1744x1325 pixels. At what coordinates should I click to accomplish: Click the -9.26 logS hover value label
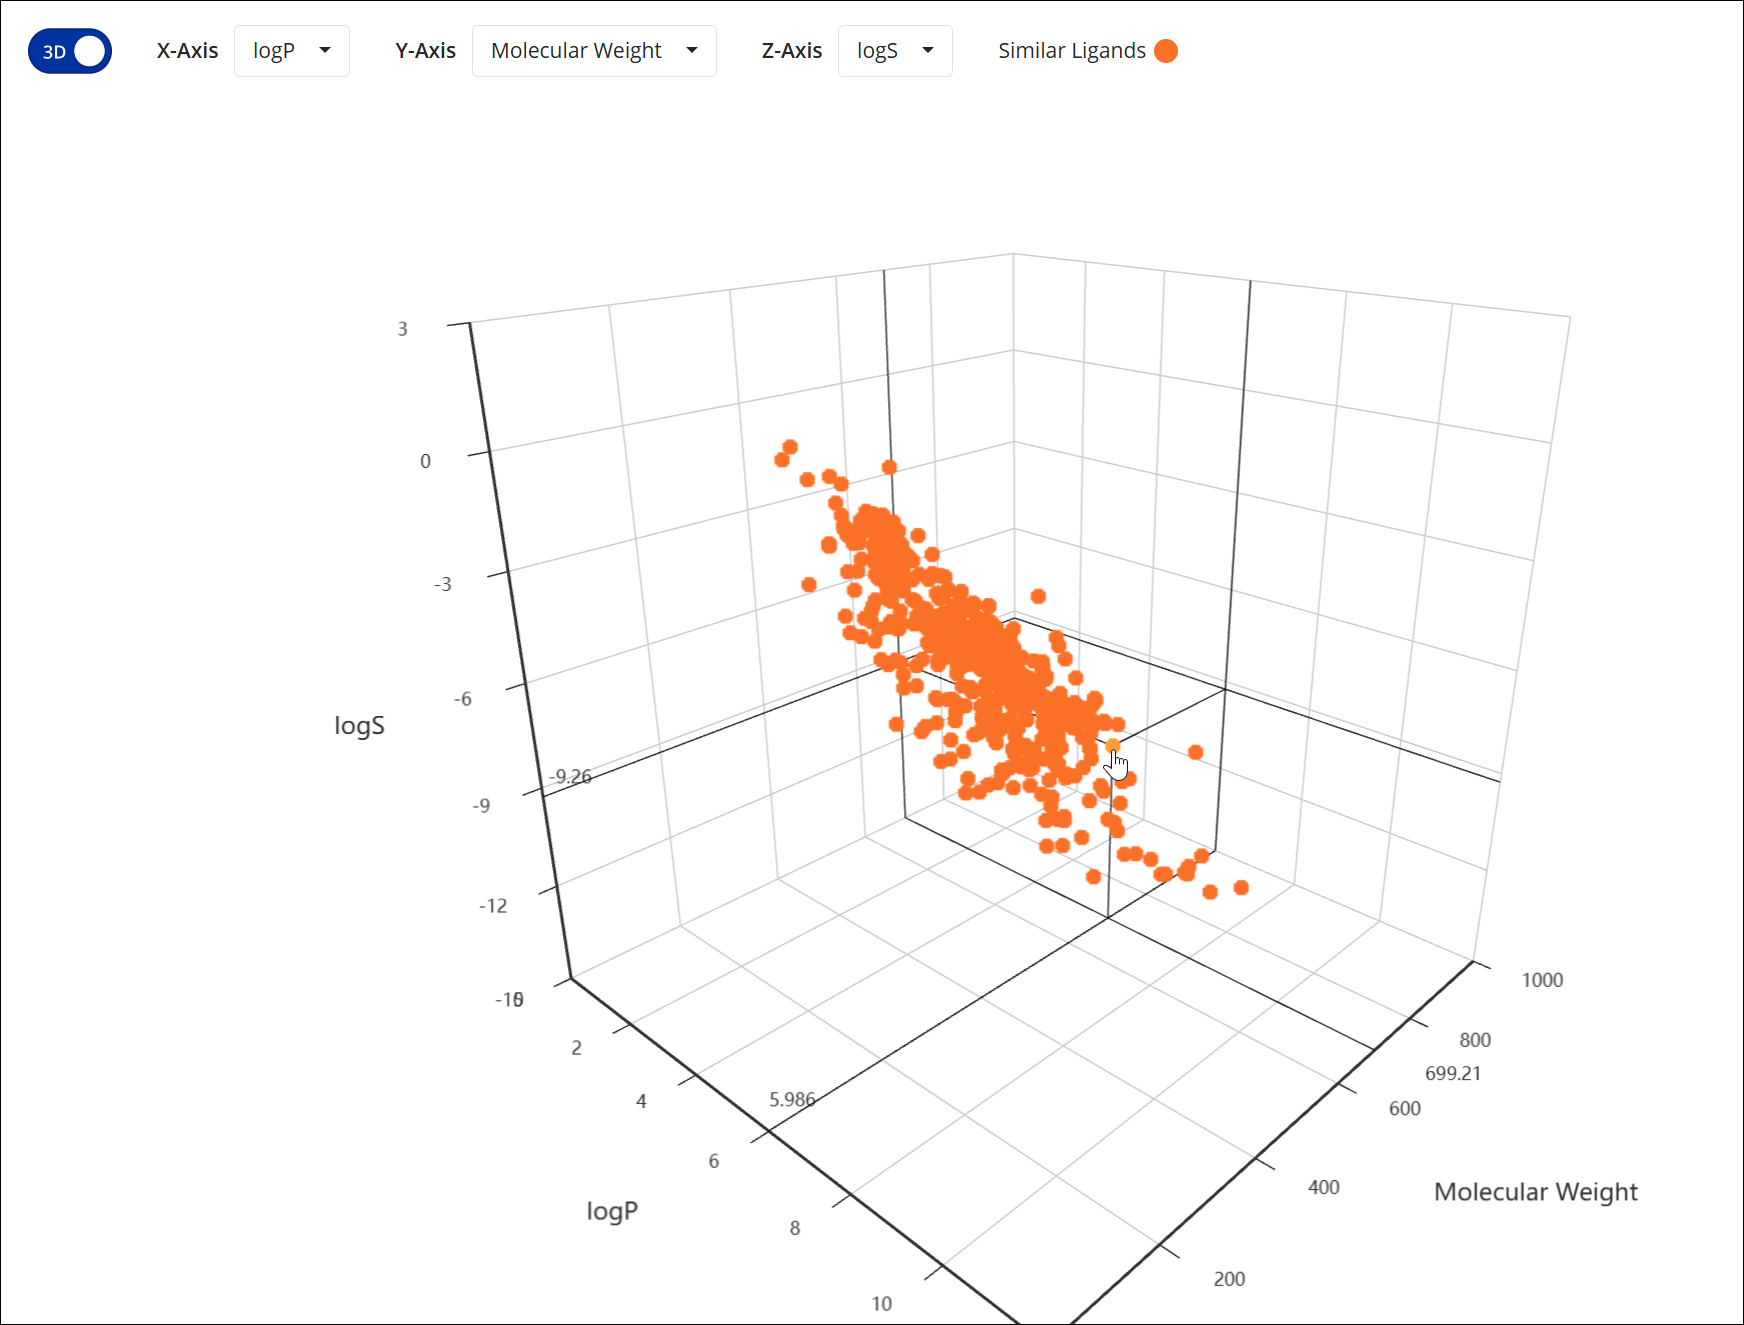(x=571, y=776)
